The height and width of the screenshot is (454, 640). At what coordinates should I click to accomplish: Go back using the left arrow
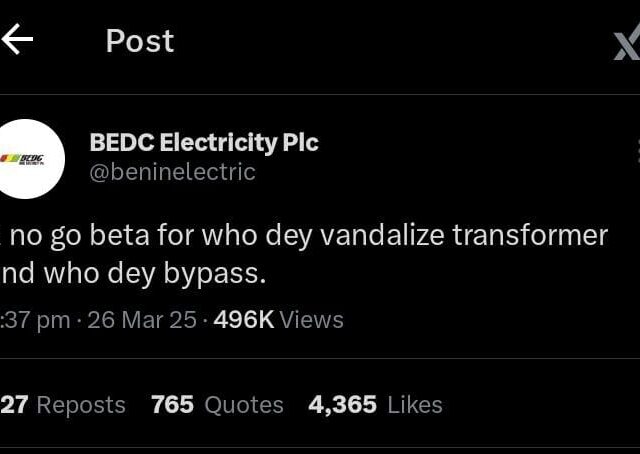[x=17, y=39]
